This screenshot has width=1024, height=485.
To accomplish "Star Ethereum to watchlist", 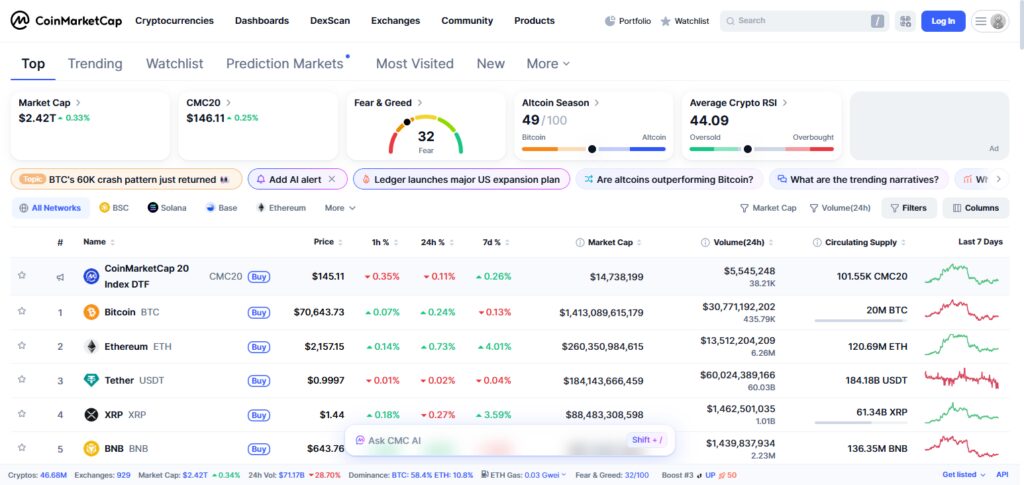I will pos(22,345).
